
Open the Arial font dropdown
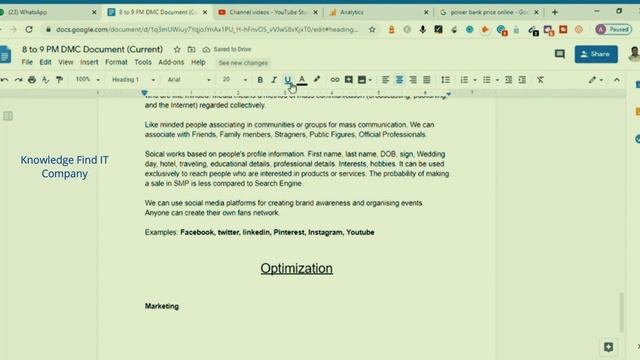(x=189, y=80)
